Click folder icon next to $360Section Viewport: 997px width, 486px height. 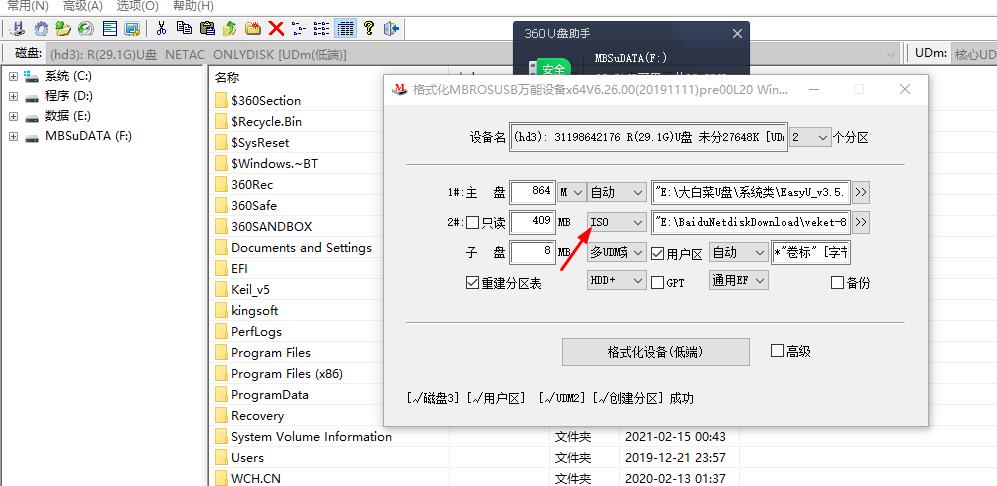click(221, 101)
